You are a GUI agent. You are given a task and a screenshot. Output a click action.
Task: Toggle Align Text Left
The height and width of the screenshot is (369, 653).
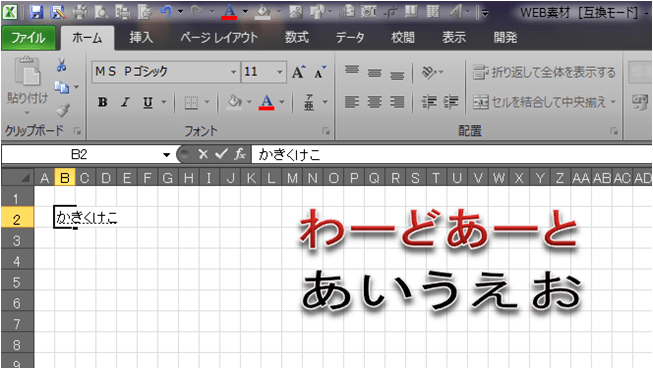(352, 102)
